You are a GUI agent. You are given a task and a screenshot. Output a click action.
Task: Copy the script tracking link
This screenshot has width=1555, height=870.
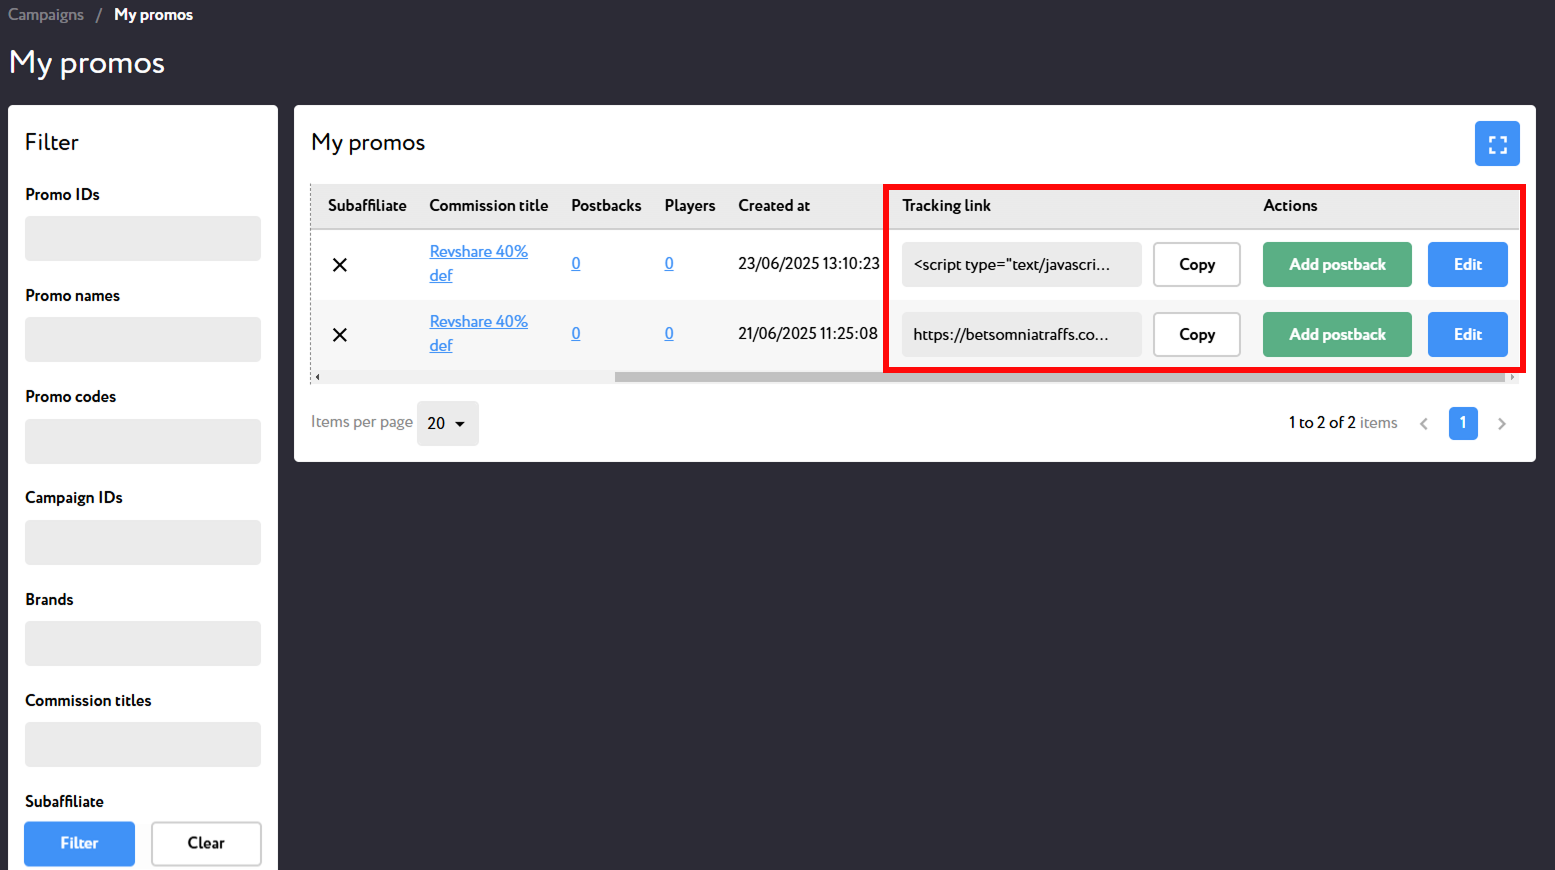1197,264
